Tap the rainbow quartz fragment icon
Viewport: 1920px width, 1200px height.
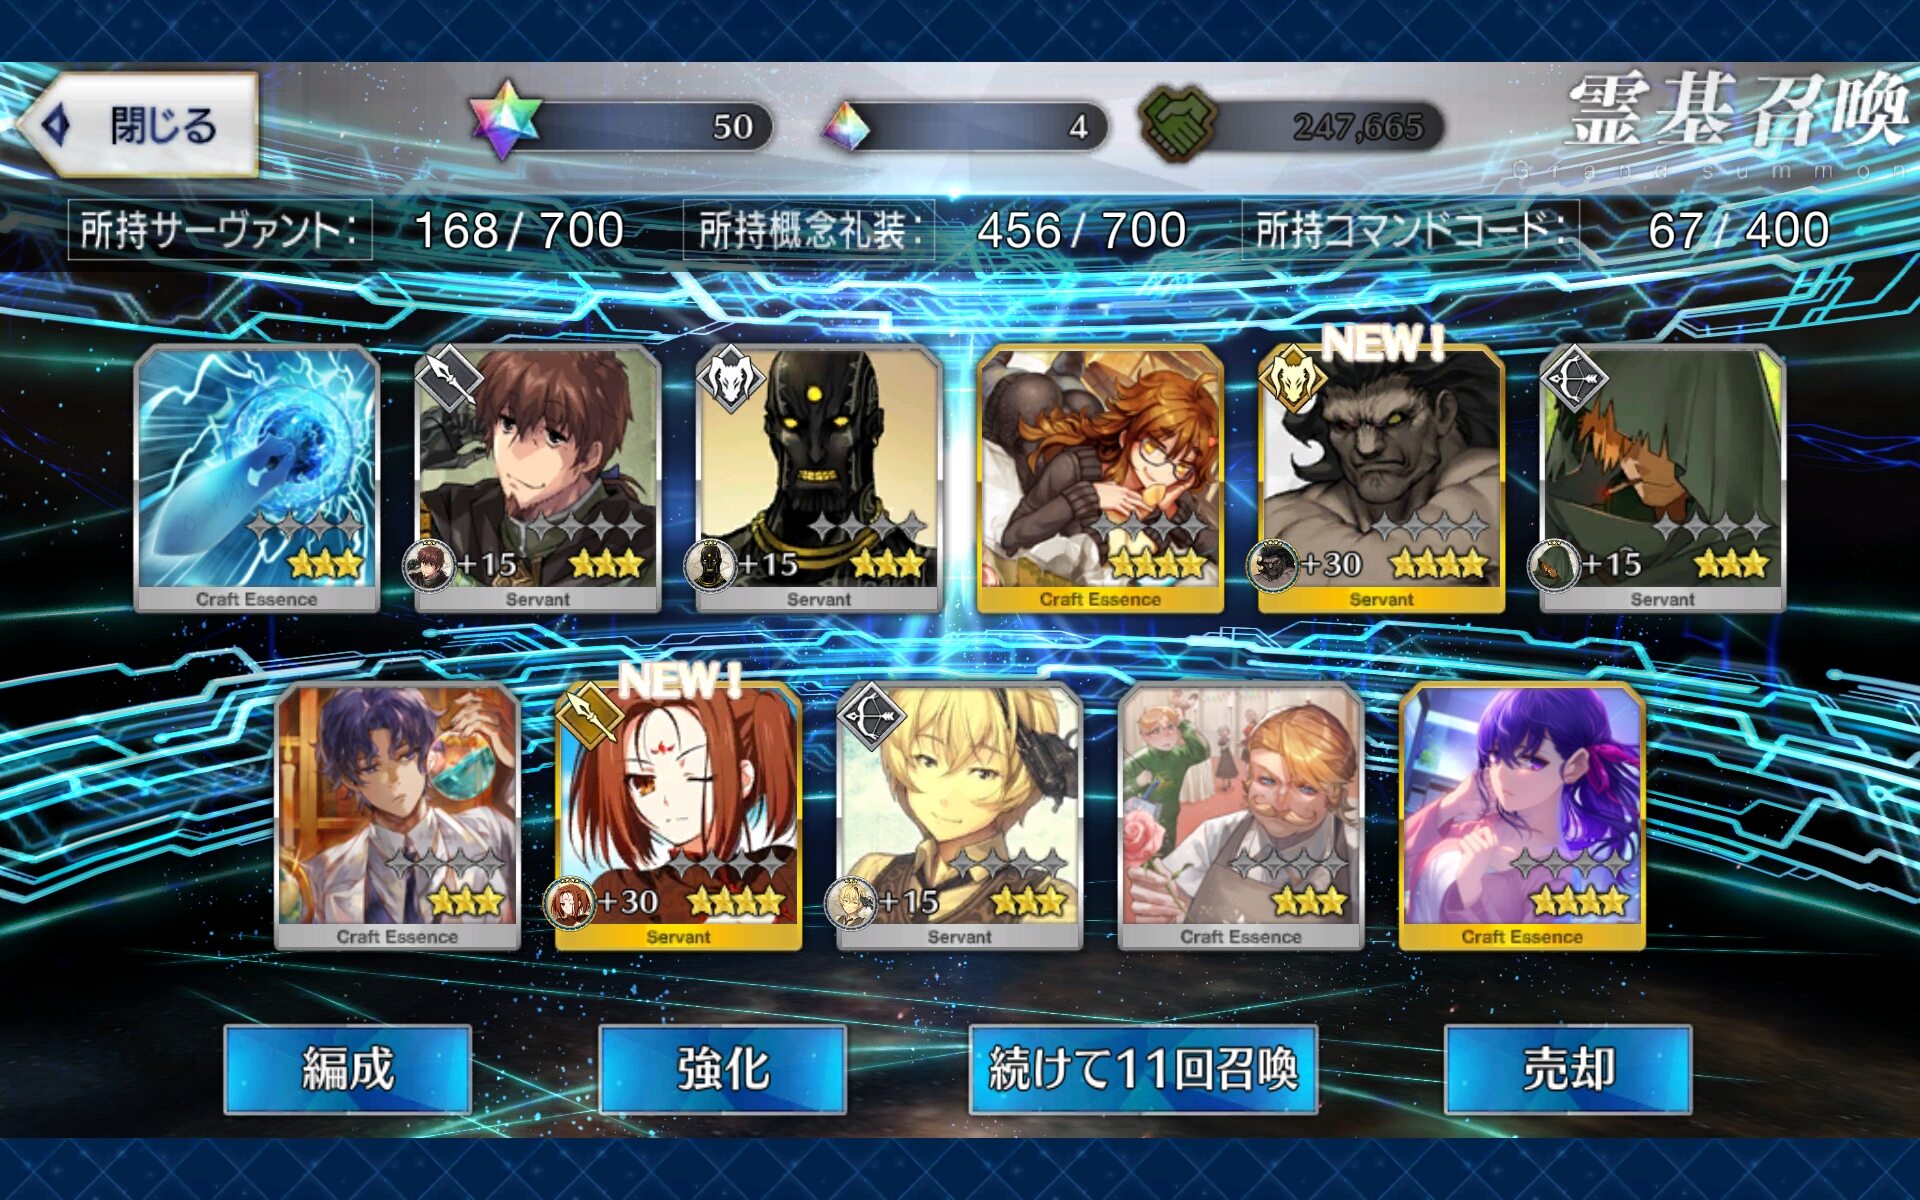coord(846,127)
